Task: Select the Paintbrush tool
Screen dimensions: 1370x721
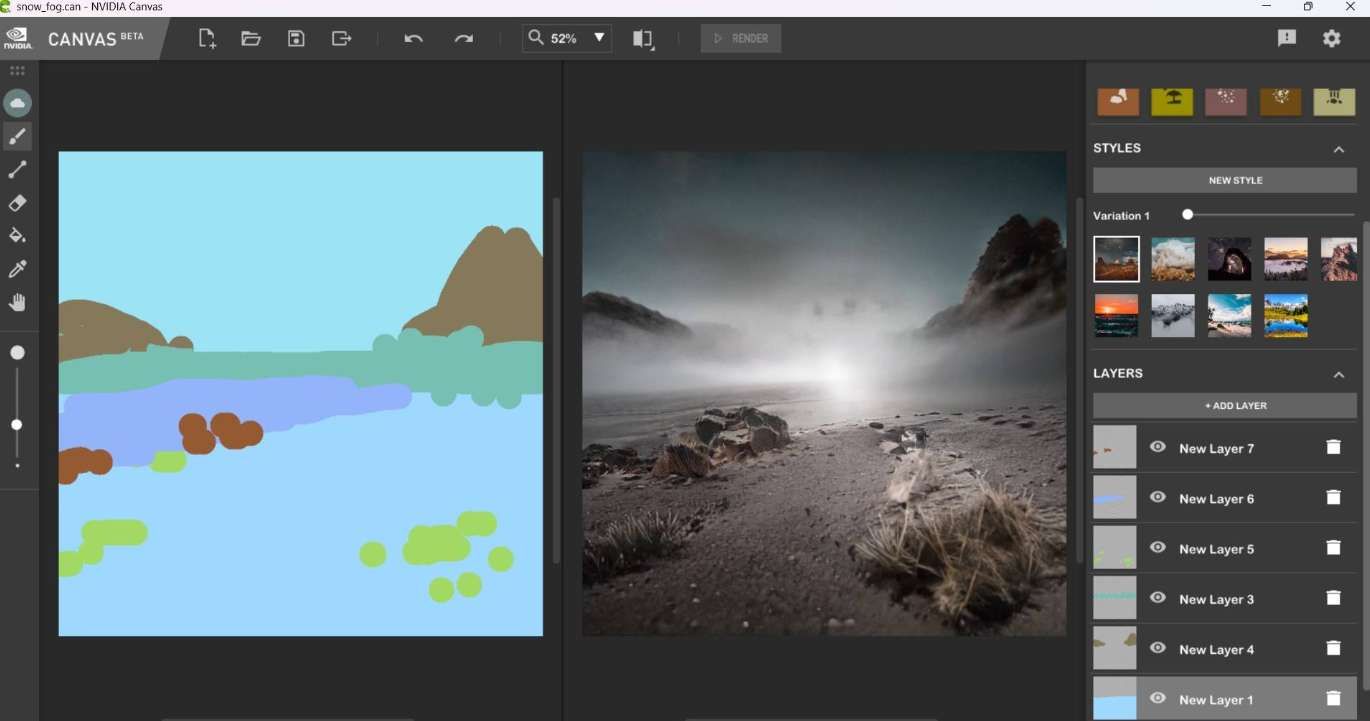Action: (17, 136)
